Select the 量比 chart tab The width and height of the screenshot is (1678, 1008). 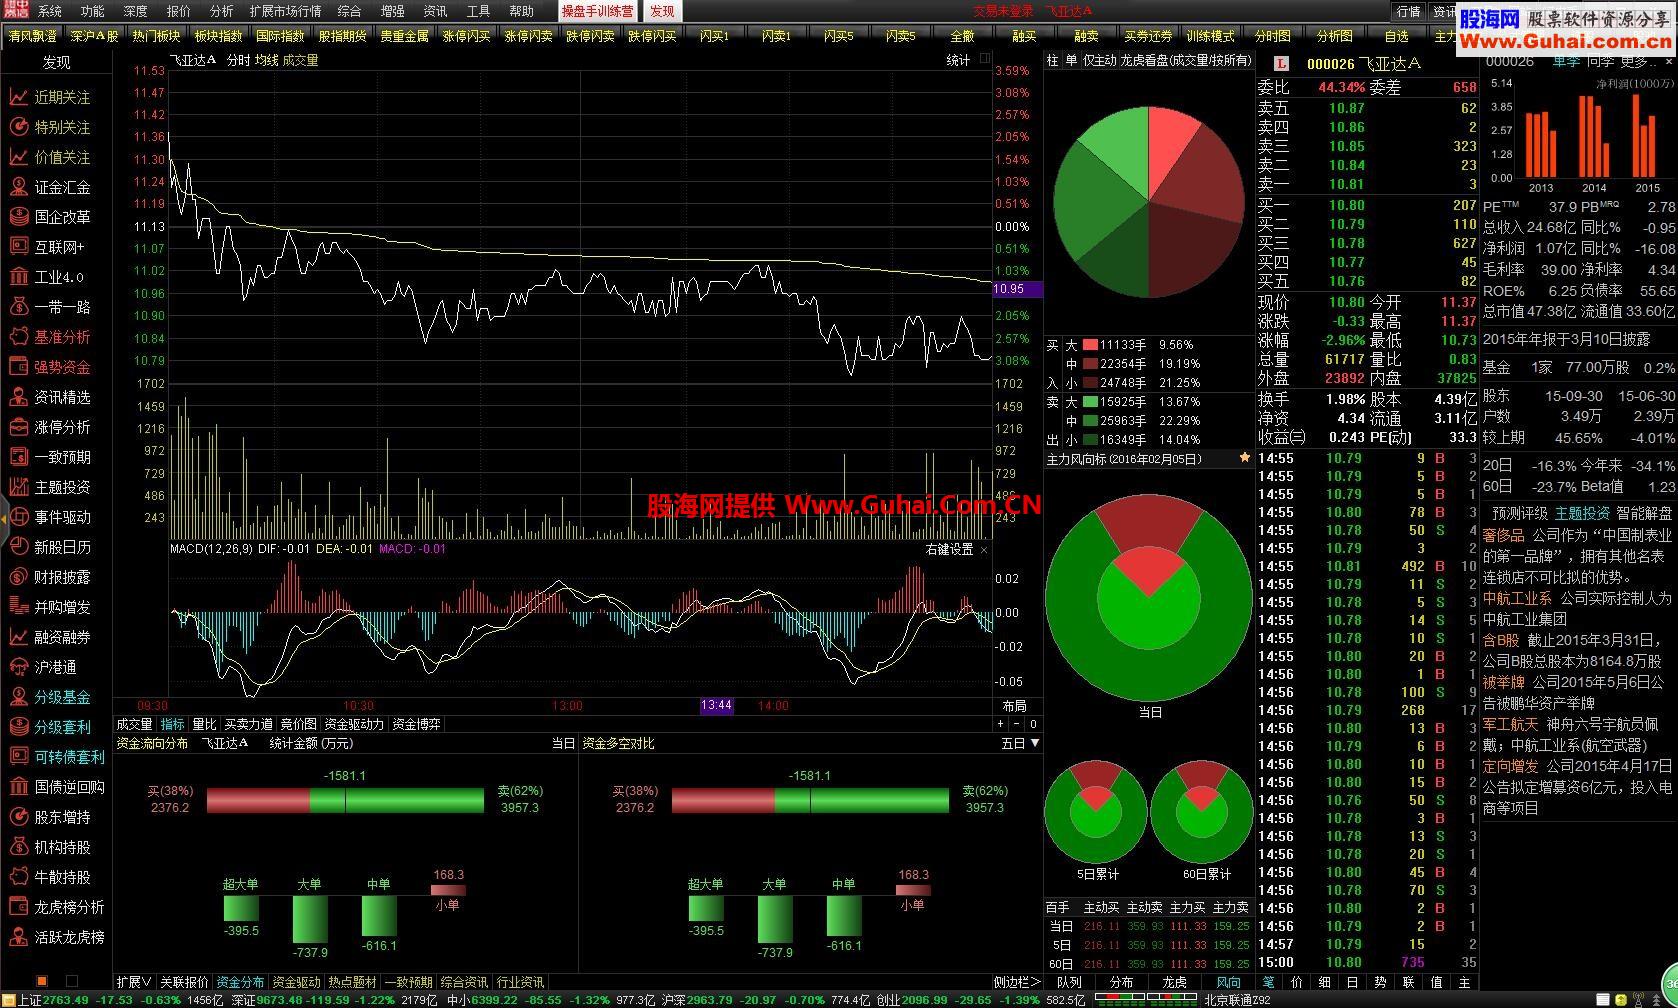click(x=204, y=724)
